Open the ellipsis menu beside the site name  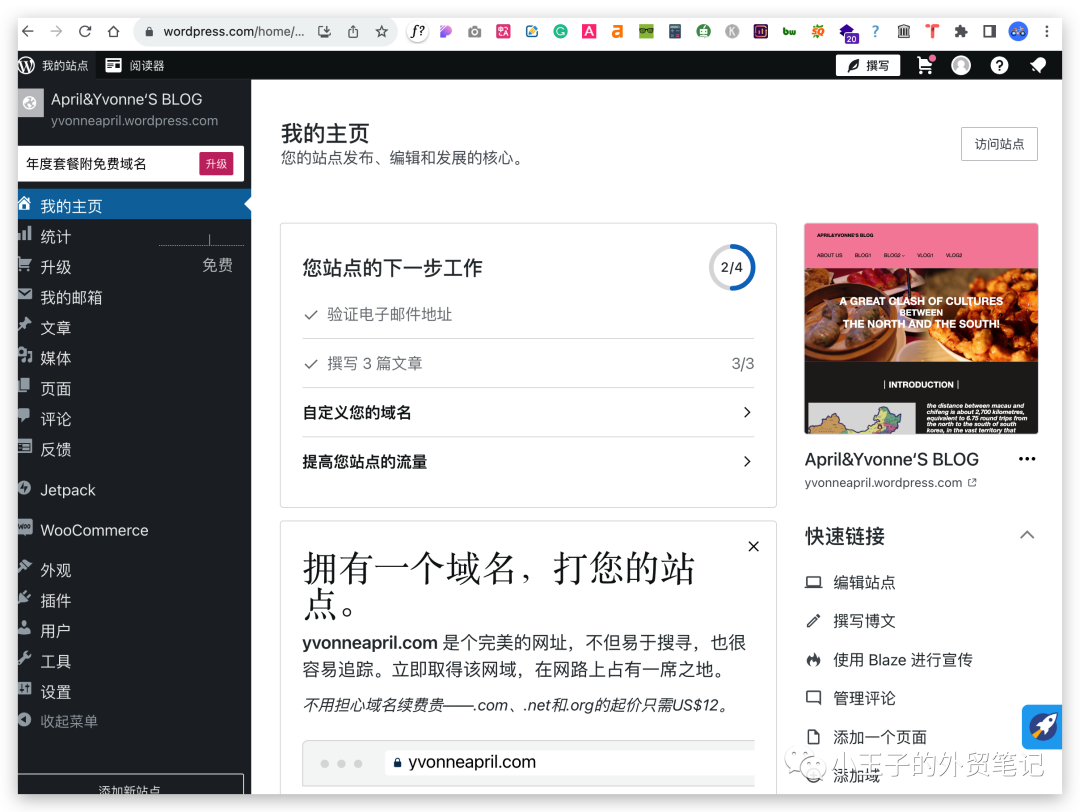(1026, 458)
